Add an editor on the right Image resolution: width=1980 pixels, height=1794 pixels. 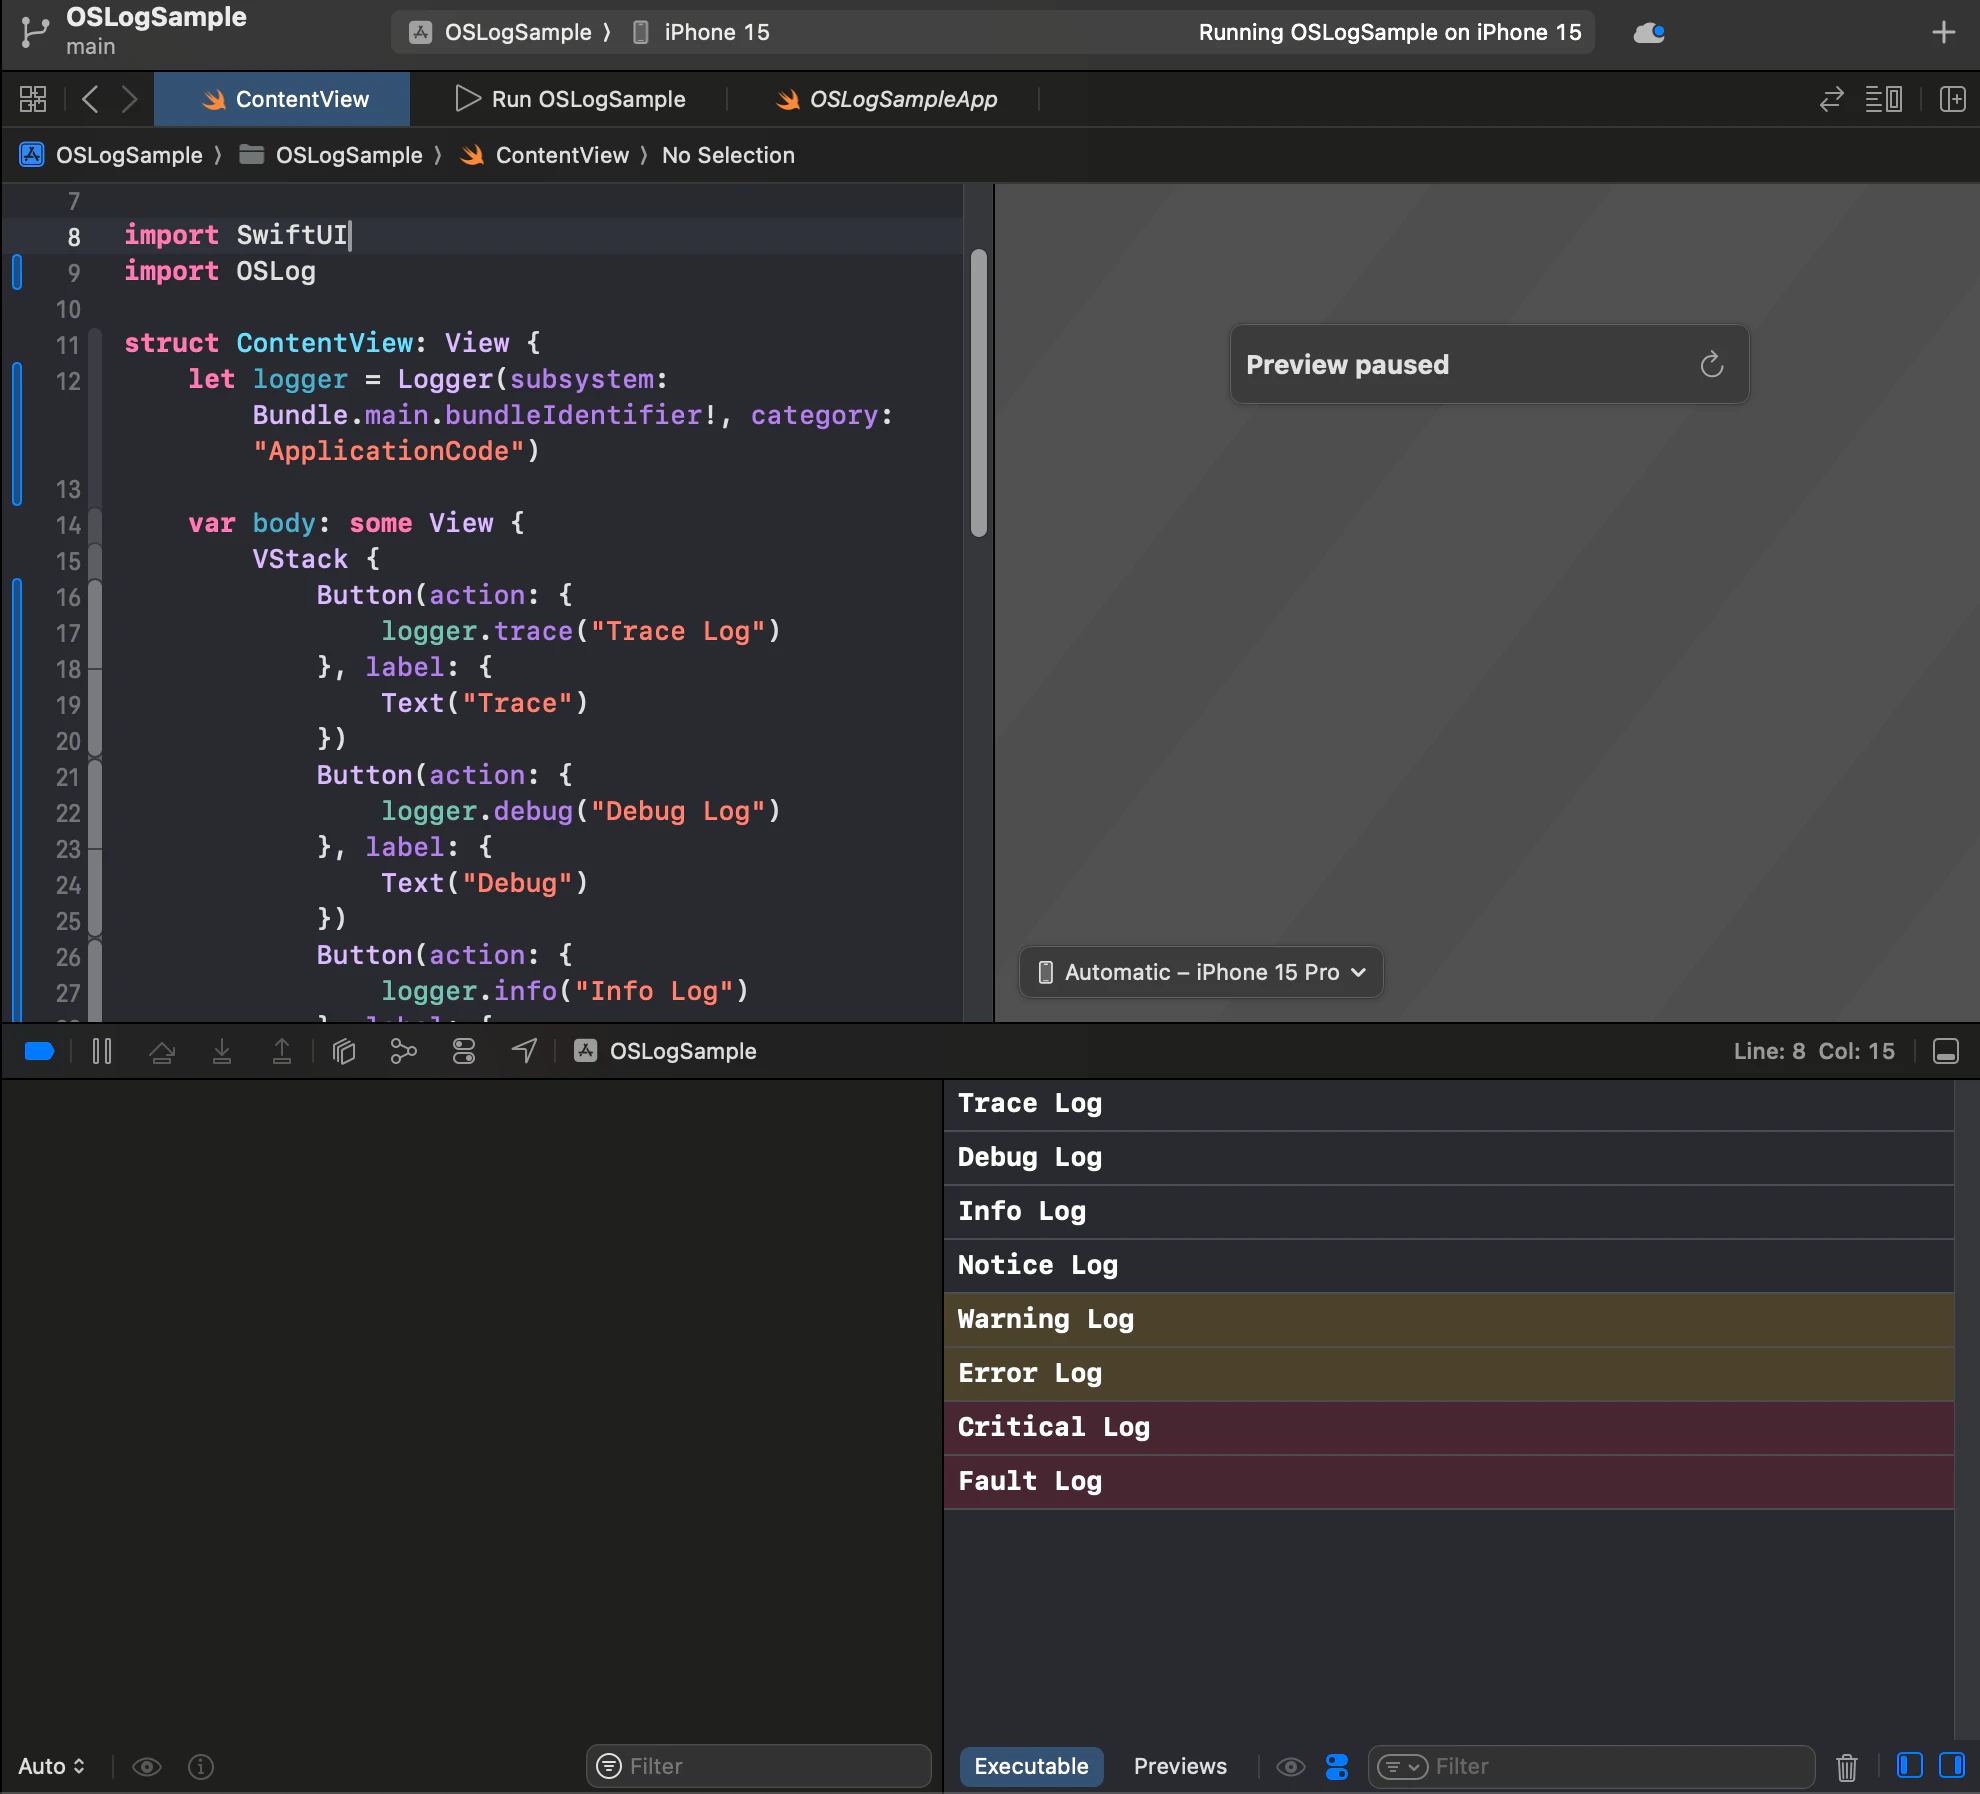coord(1952,99)
